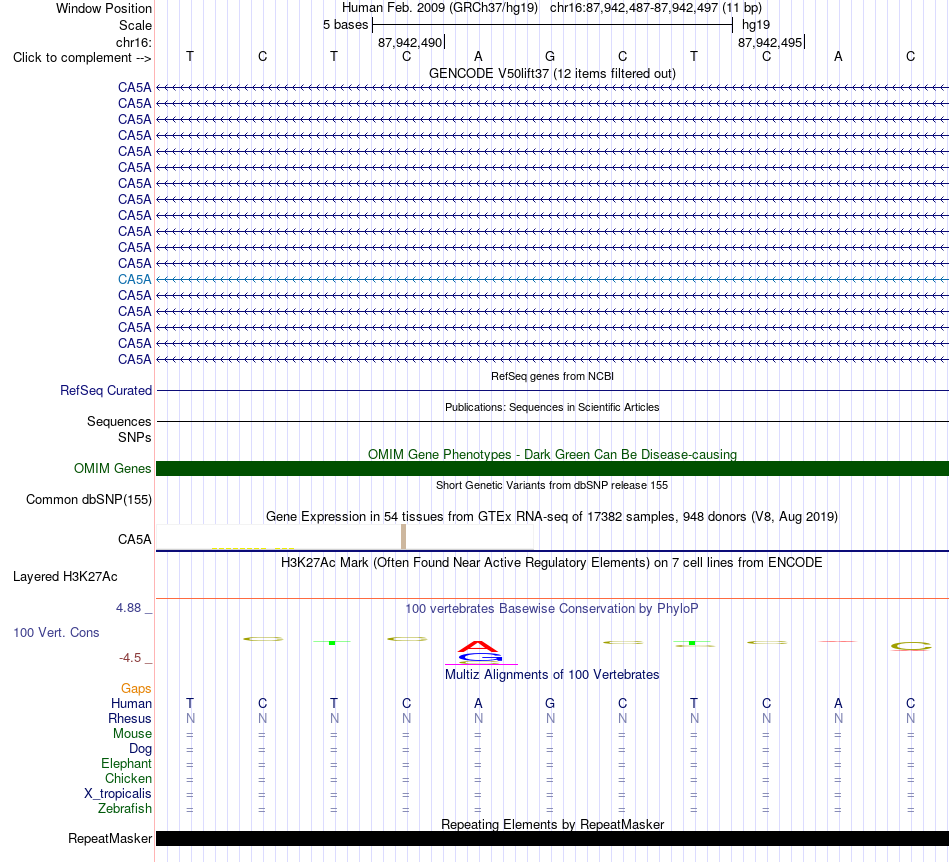950x862 pixels.
Task: Click the red and blue A/G conservation logo
Action: [x=479, y=652]
